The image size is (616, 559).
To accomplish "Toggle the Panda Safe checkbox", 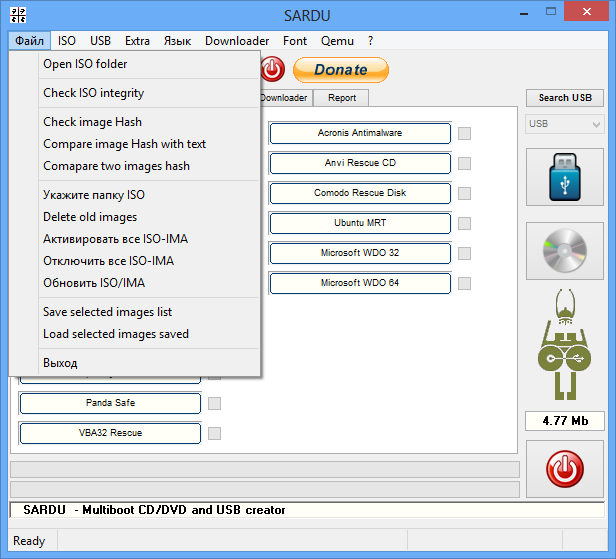I will [214, 403].
